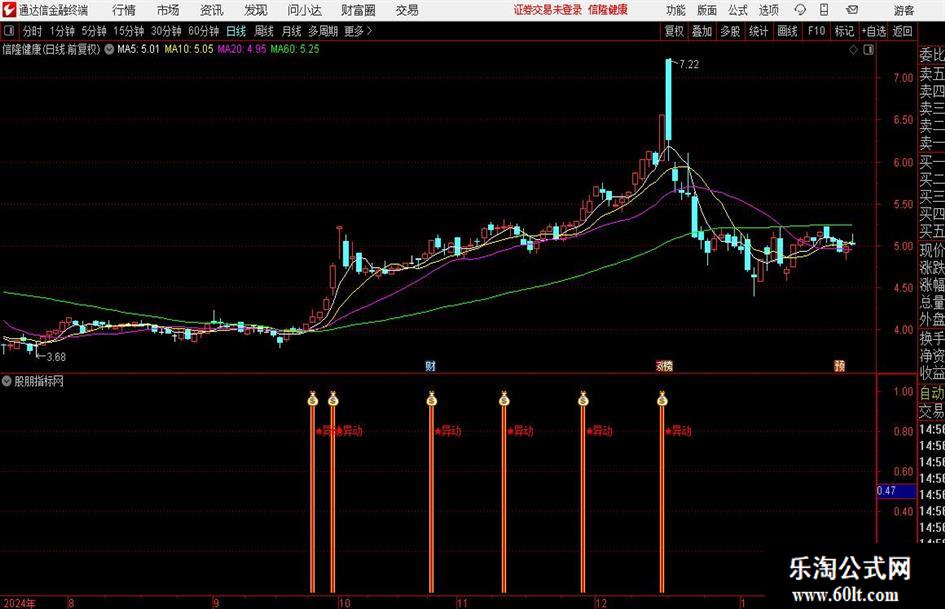
Task: Switch to 60分钟 period tab
Action: coord(204,31)
